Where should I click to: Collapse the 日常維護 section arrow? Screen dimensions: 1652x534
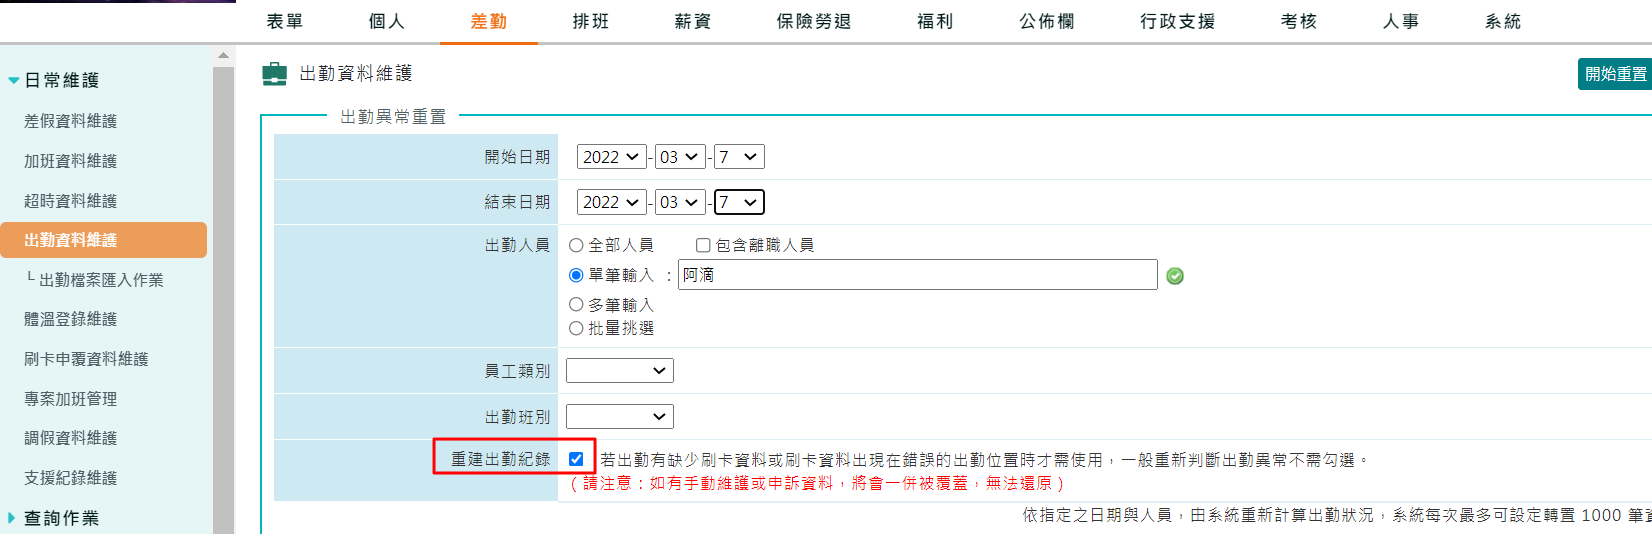coord(13,80)
